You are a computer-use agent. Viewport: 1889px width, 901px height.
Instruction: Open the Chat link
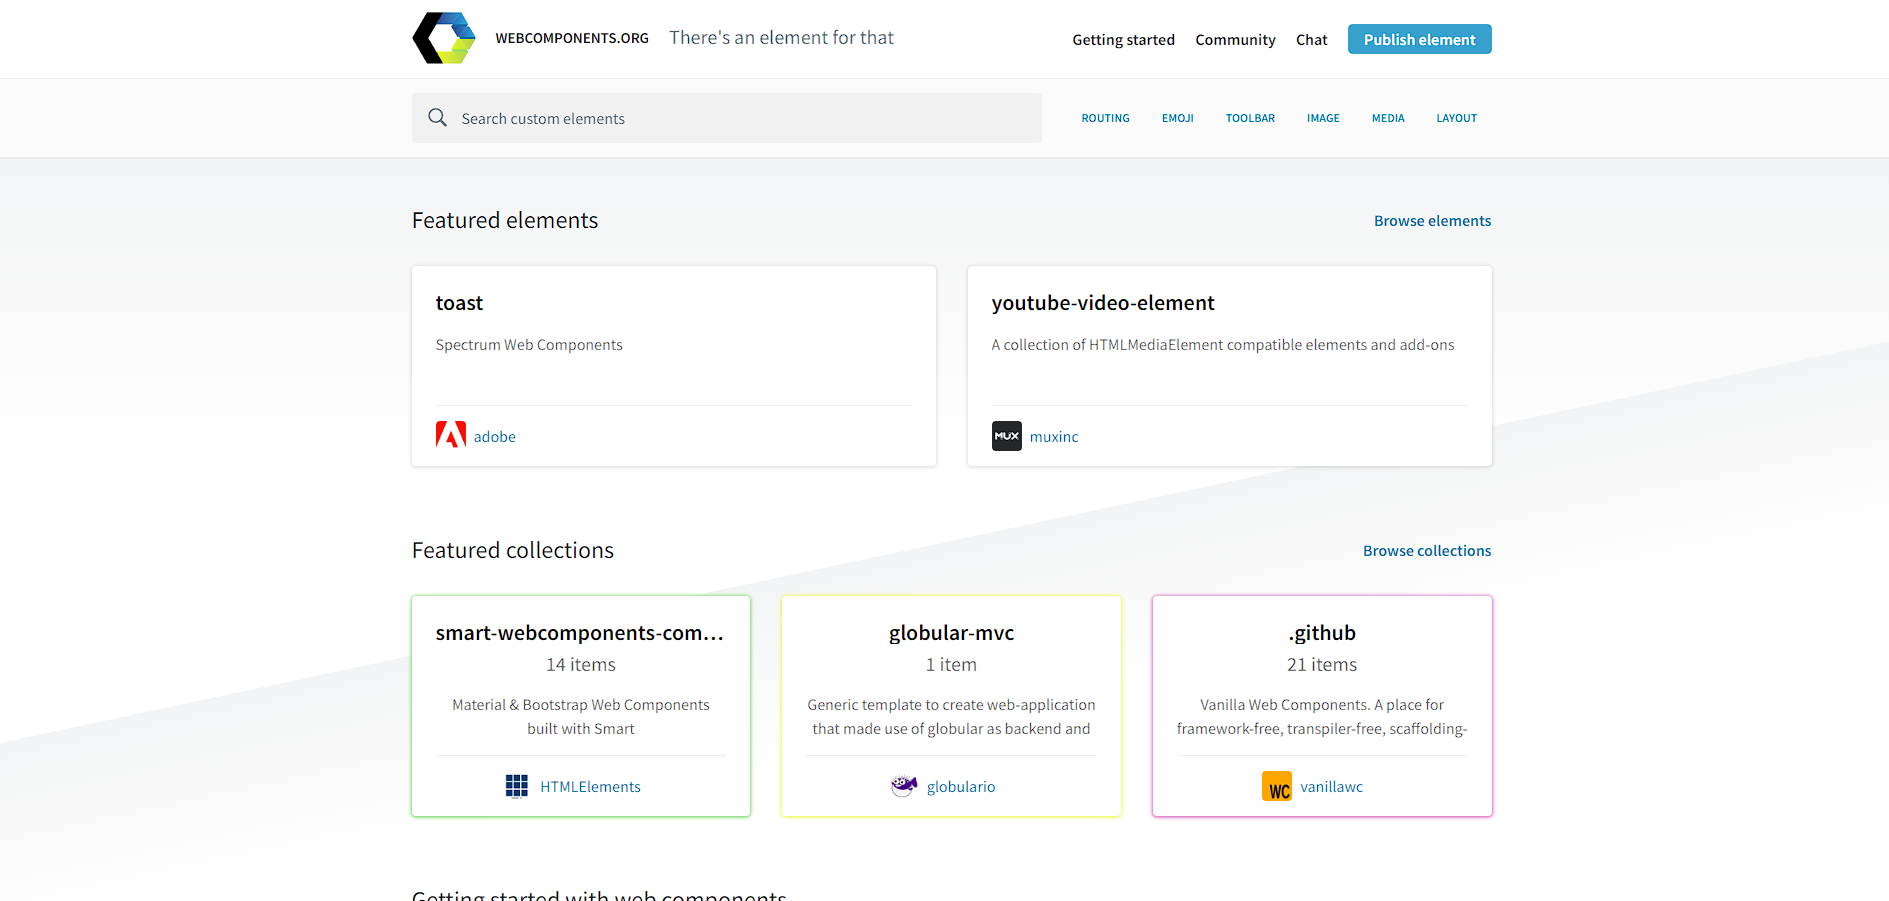(1311, 39)
